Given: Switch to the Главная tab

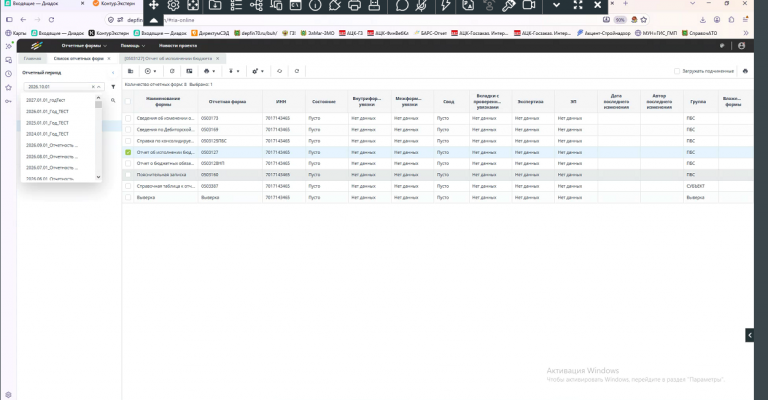Looking at the screenshot, I should point(32,58).
